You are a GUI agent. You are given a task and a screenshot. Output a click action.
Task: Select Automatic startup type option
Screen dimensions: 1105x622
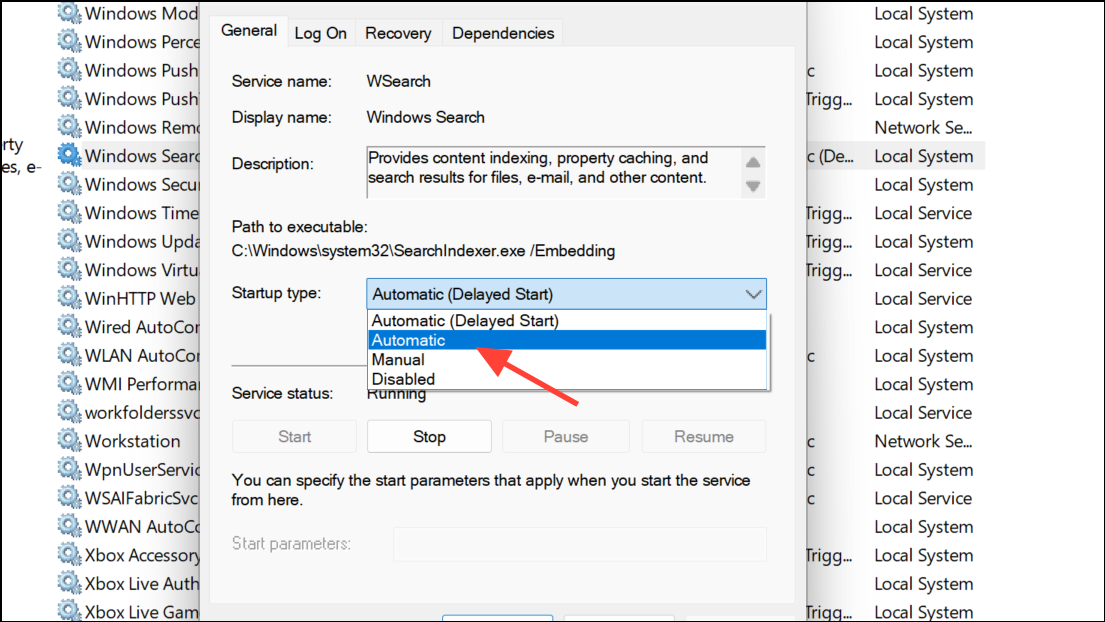point(567,340)
